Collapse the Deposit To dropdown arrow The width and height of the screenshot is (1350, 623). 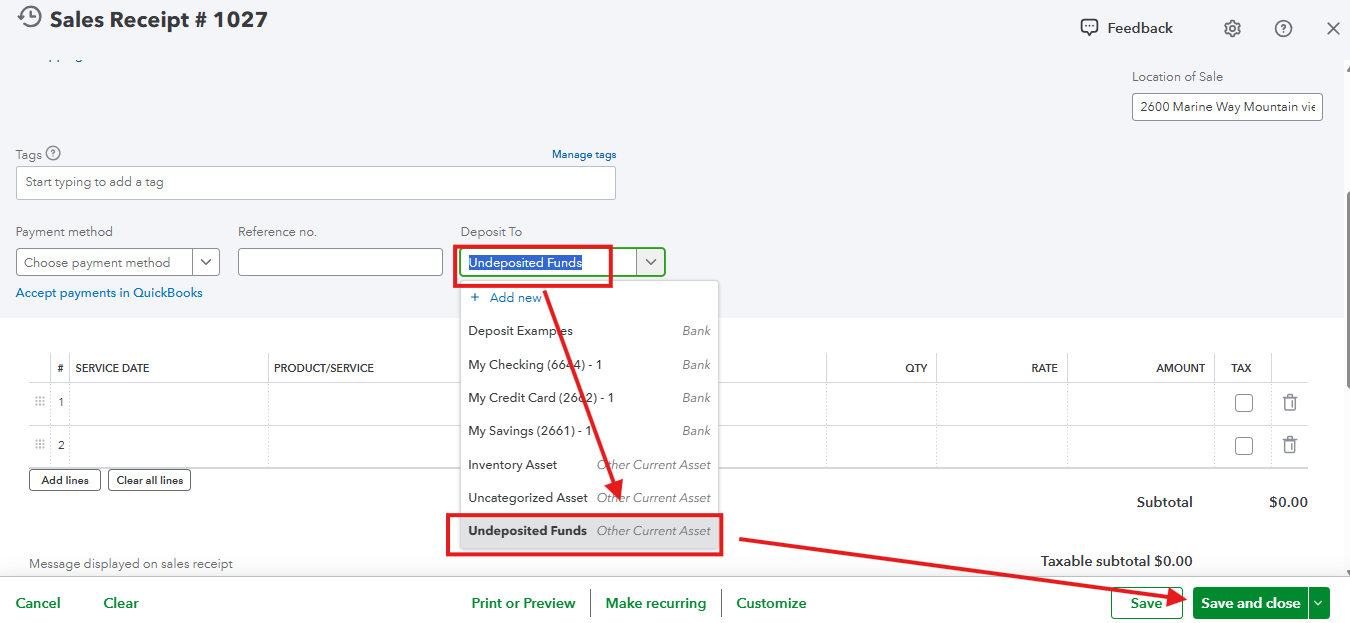point(651,262)
